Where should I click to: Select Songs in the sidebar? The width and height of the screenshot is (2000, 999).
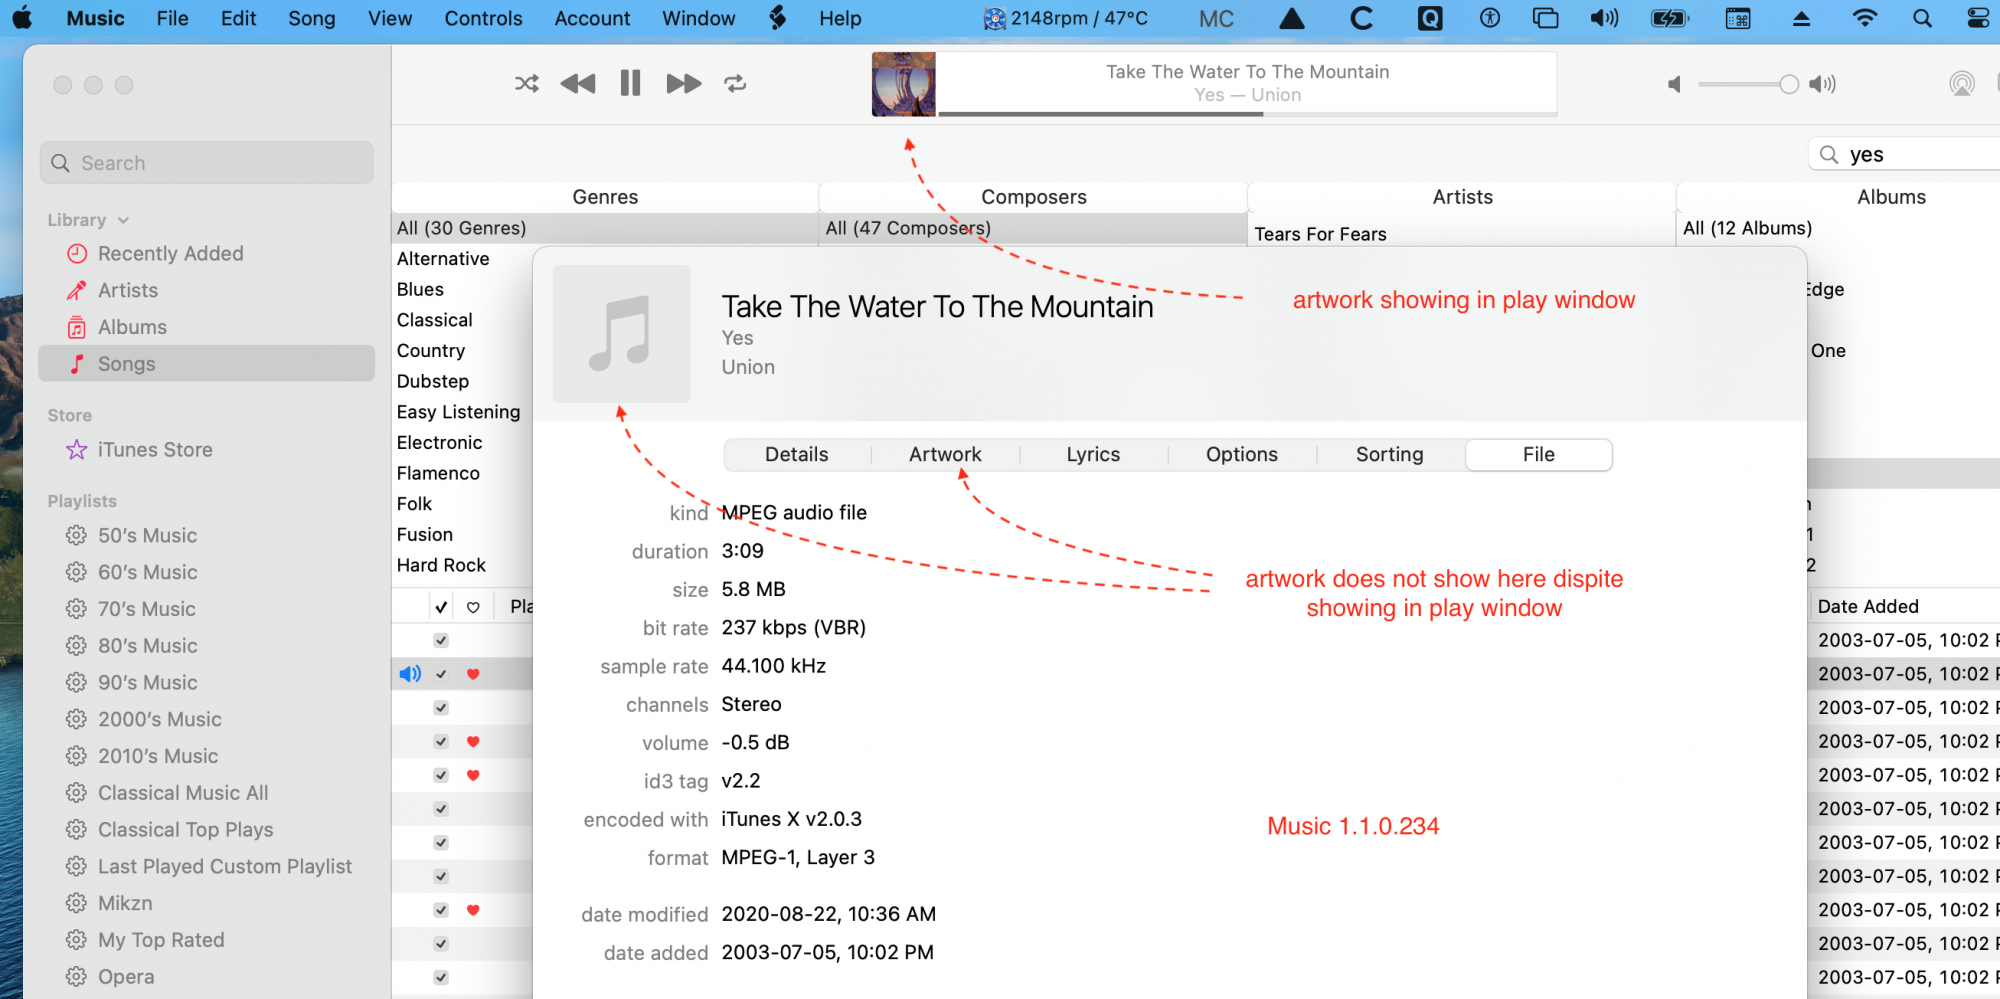(207, 364)
